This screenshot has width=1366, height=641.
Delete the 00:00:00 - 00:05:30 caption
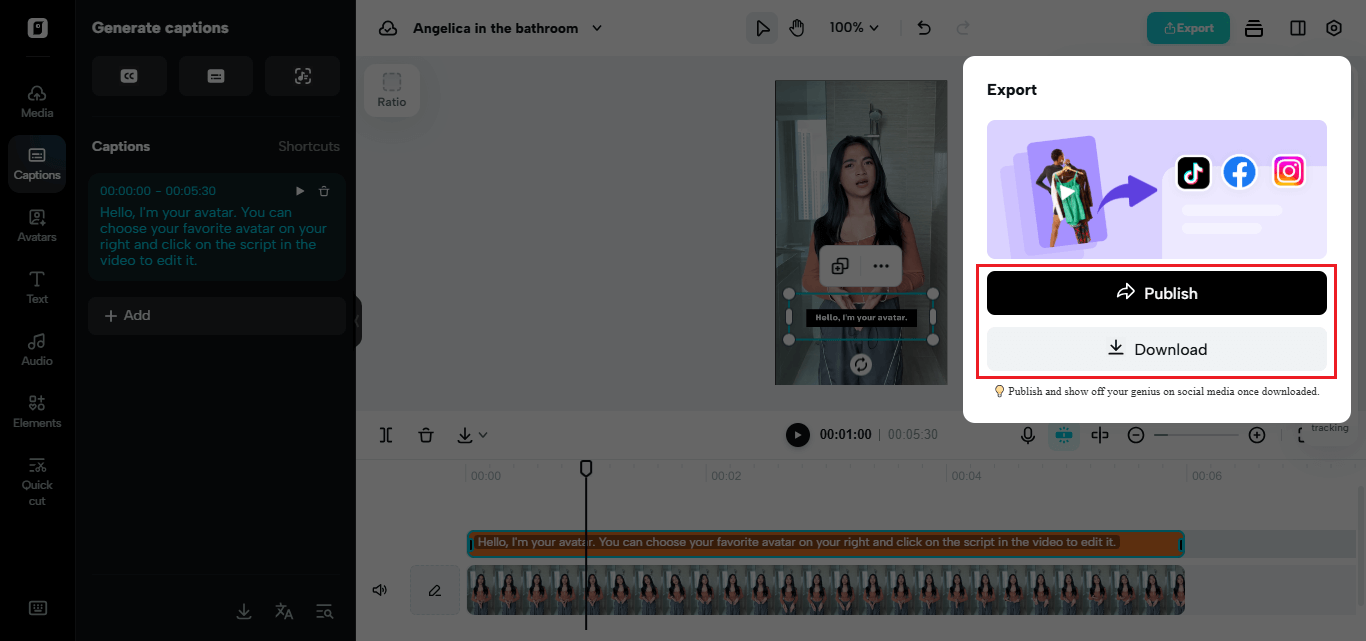pyautogui.click(x=324, y=191)
